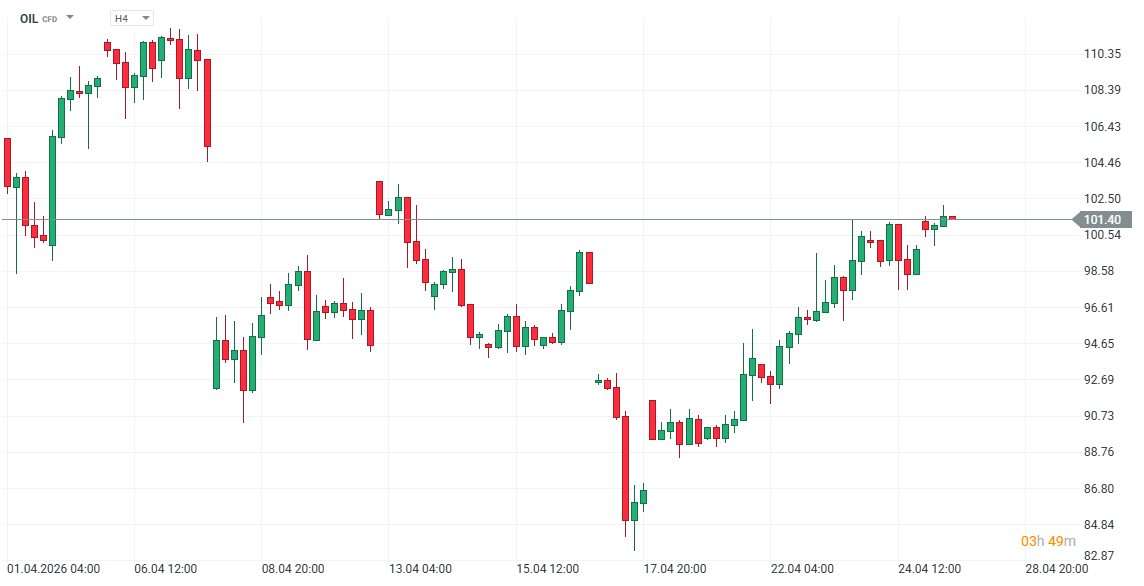Select the 15.04 12:00 time label
The image size is (1144, 586).
(549, 570)
